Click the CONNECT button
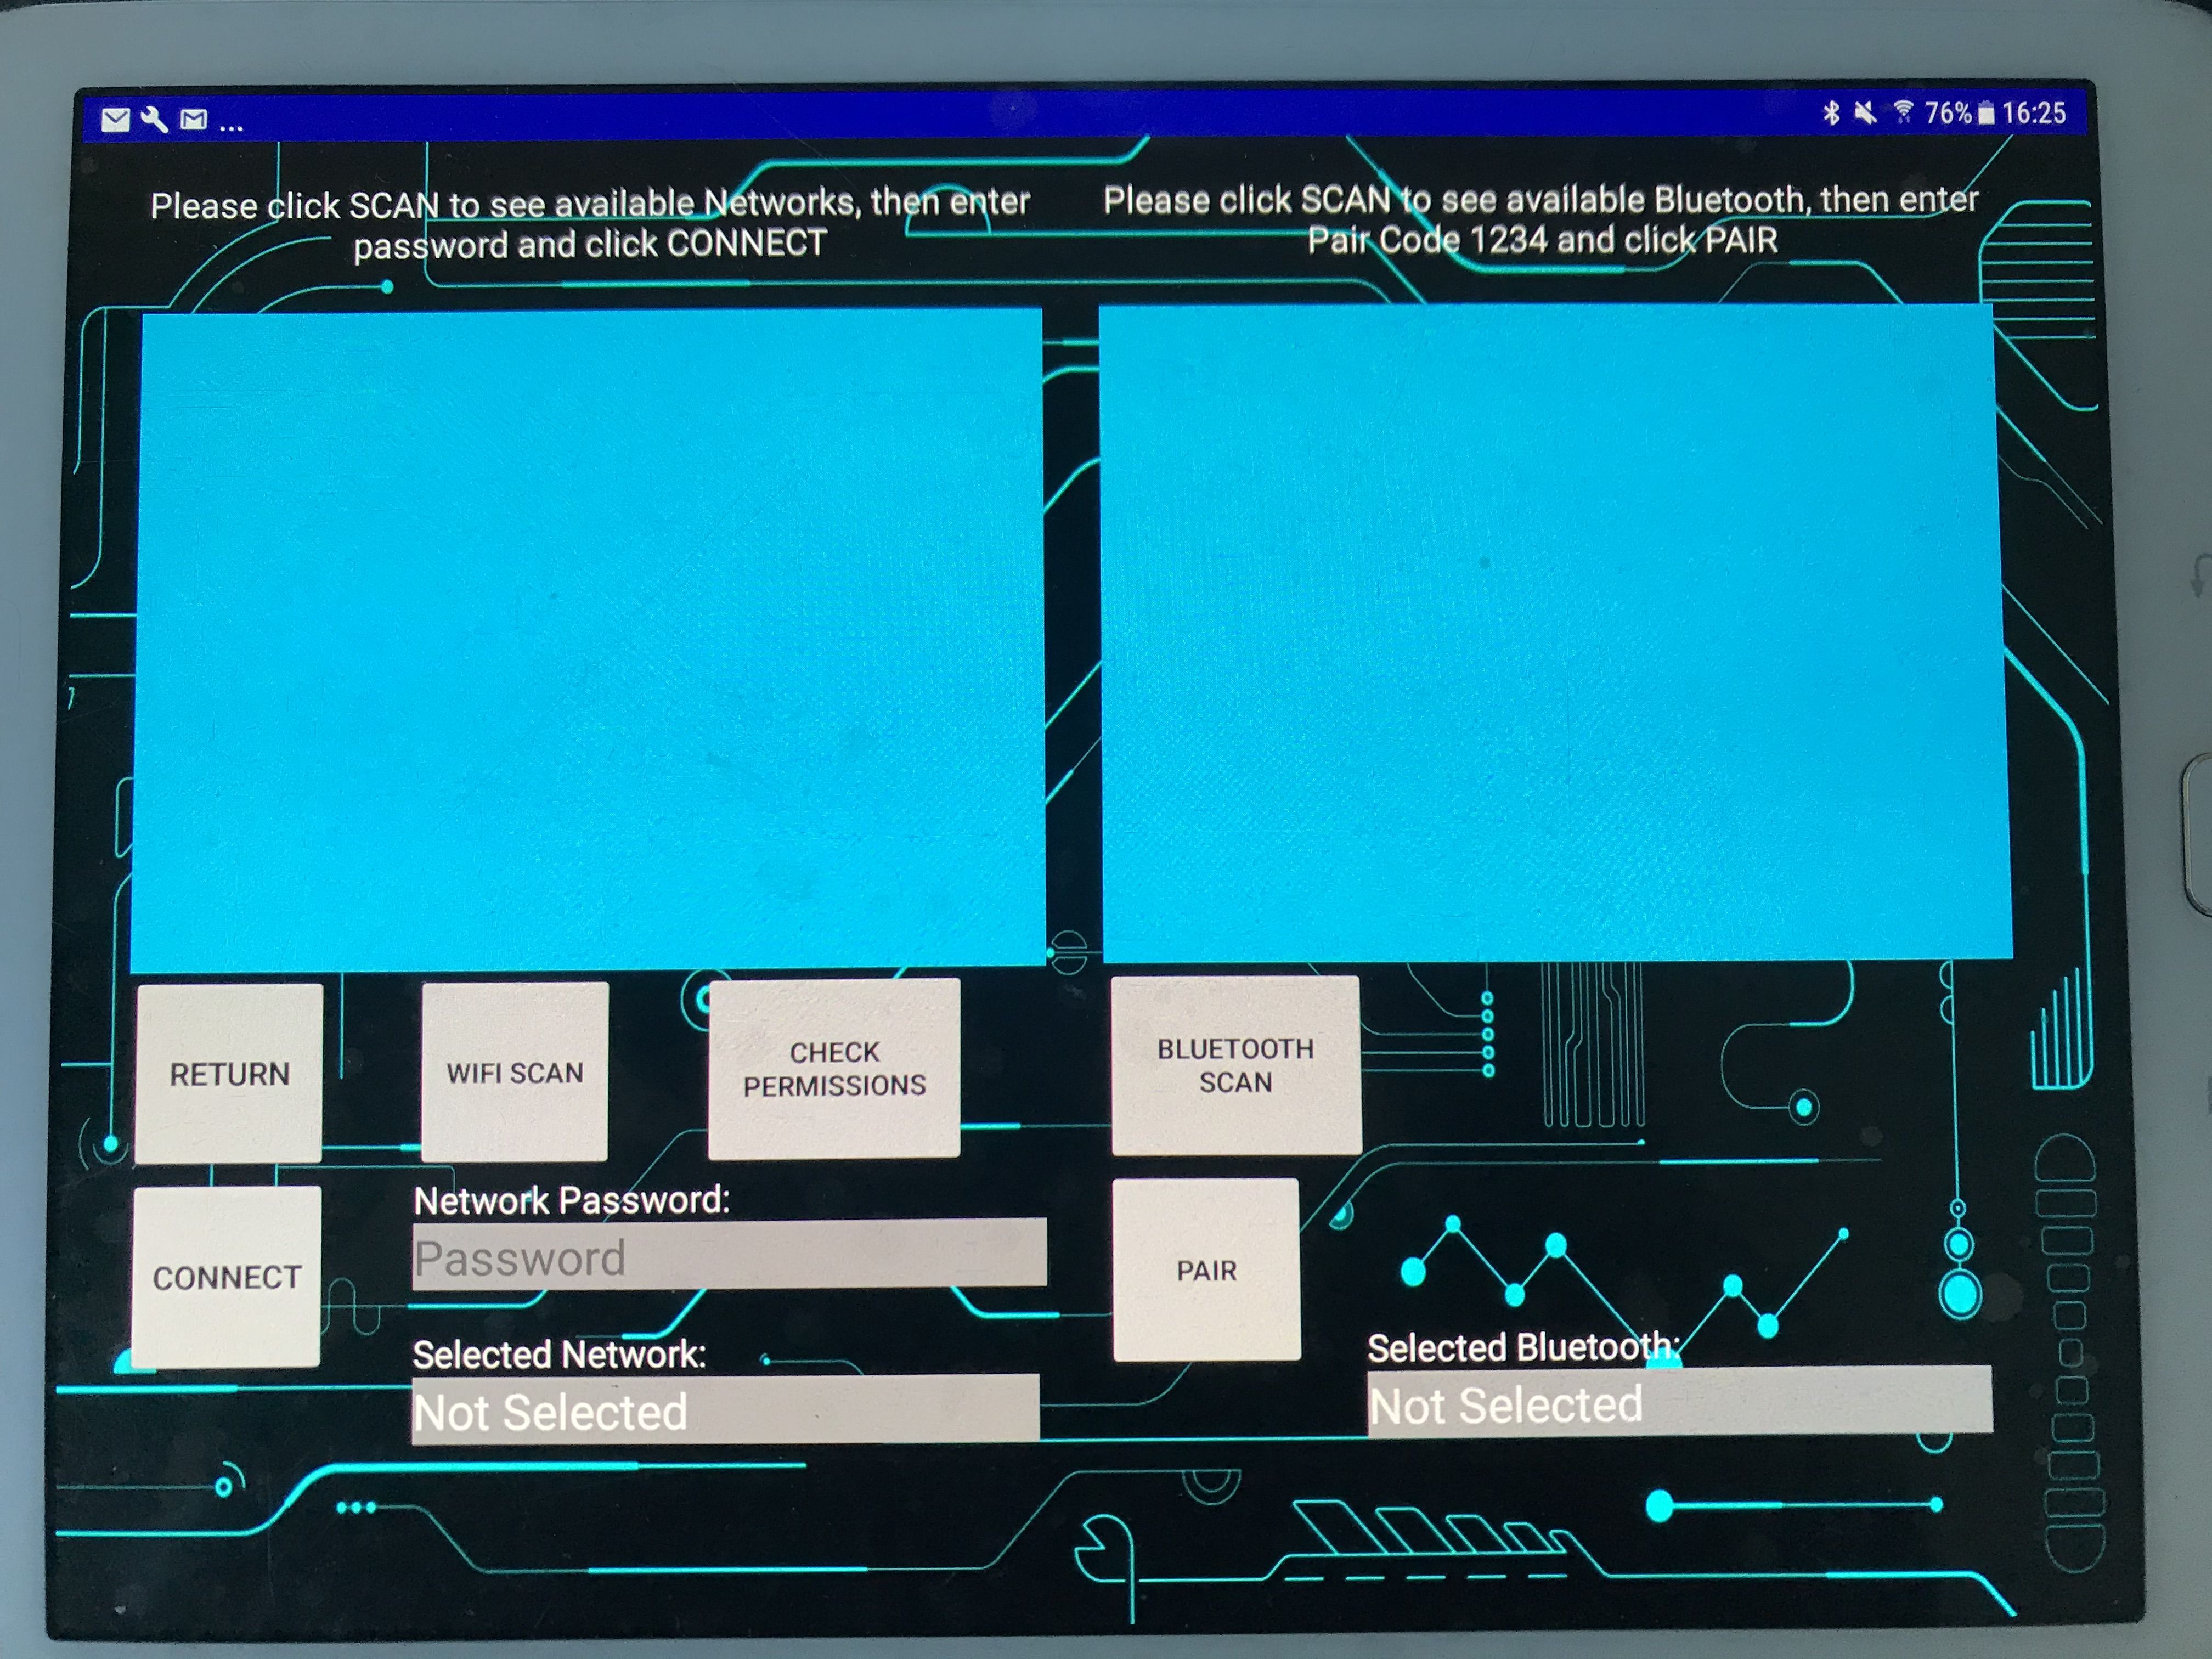Viewport: 2212px width, 1659px height. click(227, 1277)
